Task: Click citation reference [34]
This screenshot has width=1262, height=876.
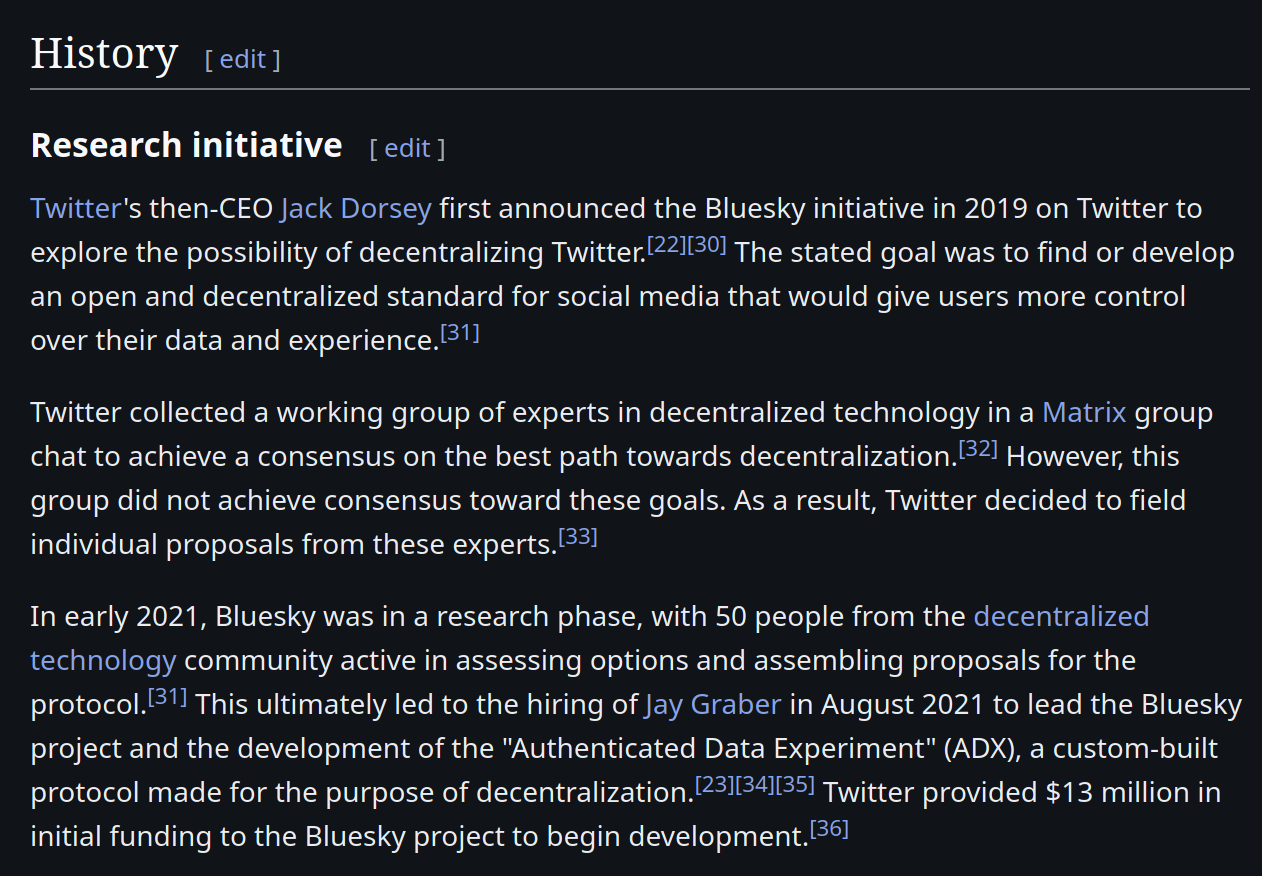Action: coord(755,785)
